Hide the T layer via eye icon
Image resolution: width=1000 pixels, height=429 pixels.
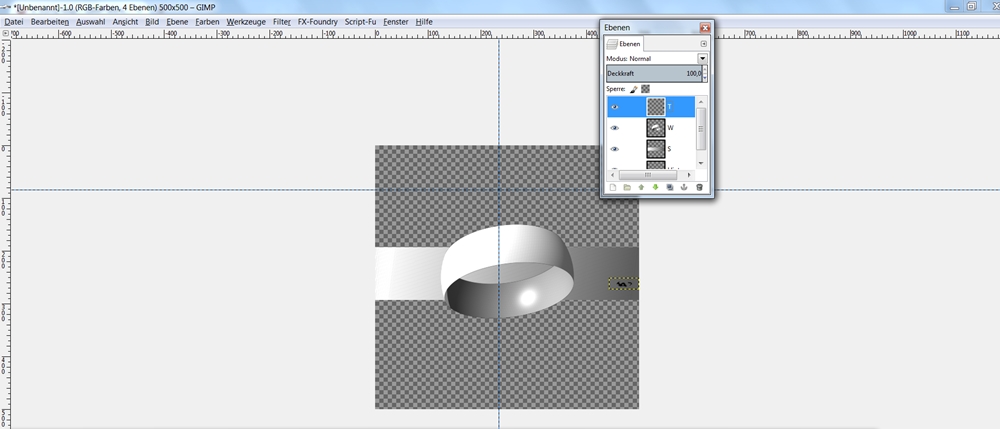click(615, 107)
